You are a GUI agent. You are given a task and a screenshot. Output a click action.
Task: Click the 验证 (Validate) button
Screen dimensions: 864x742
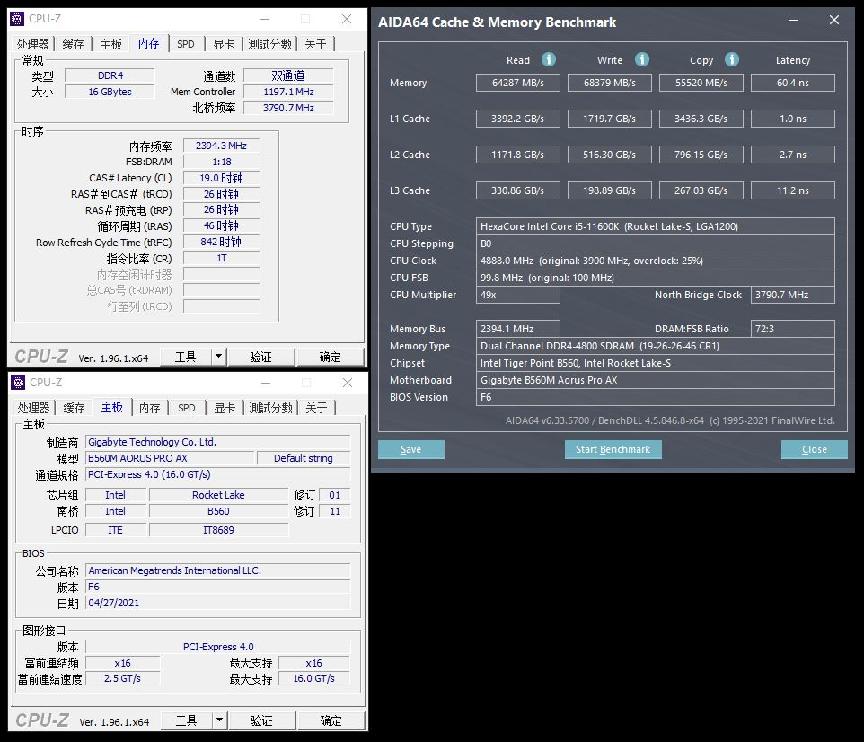261,357
